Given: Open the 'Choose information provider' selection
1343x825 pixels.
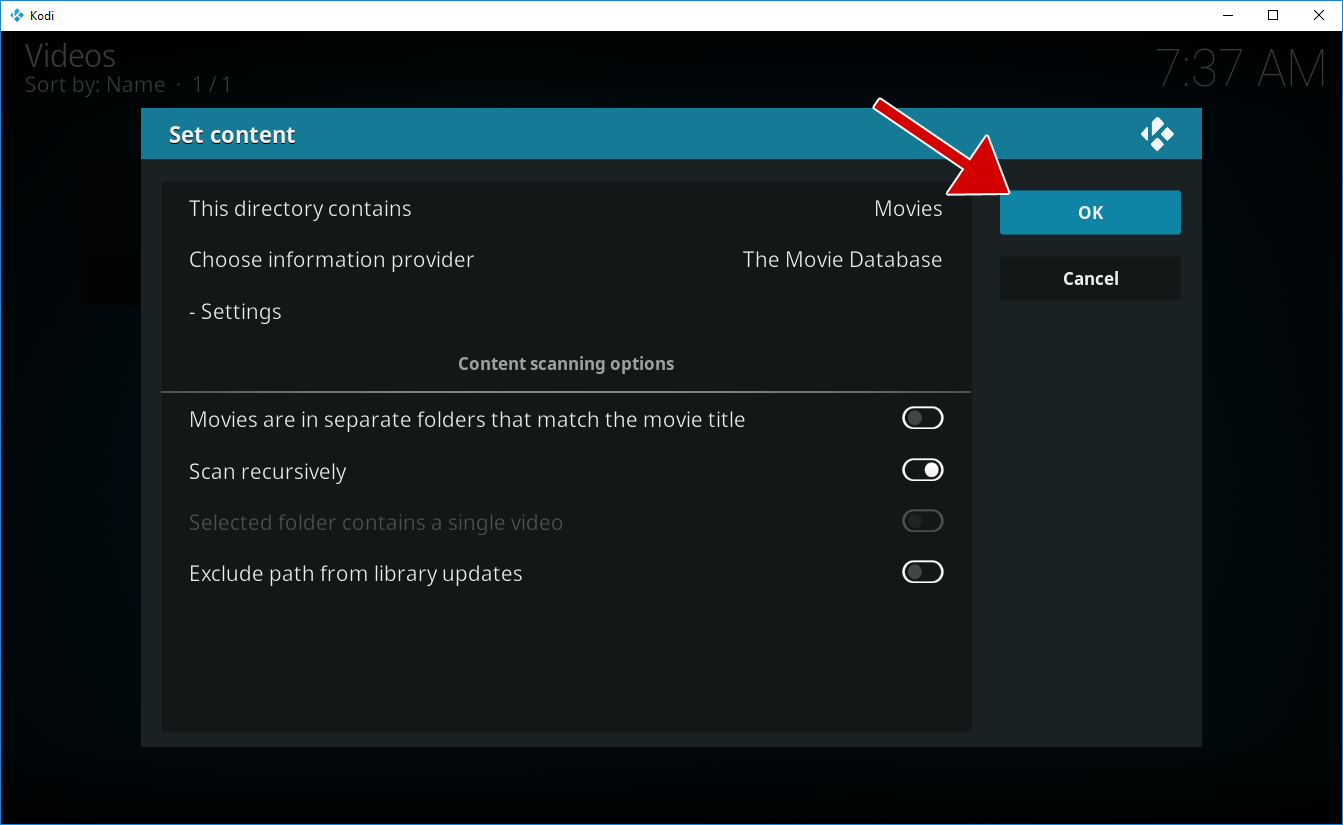Looking at the screenshot, I should 565,260.
